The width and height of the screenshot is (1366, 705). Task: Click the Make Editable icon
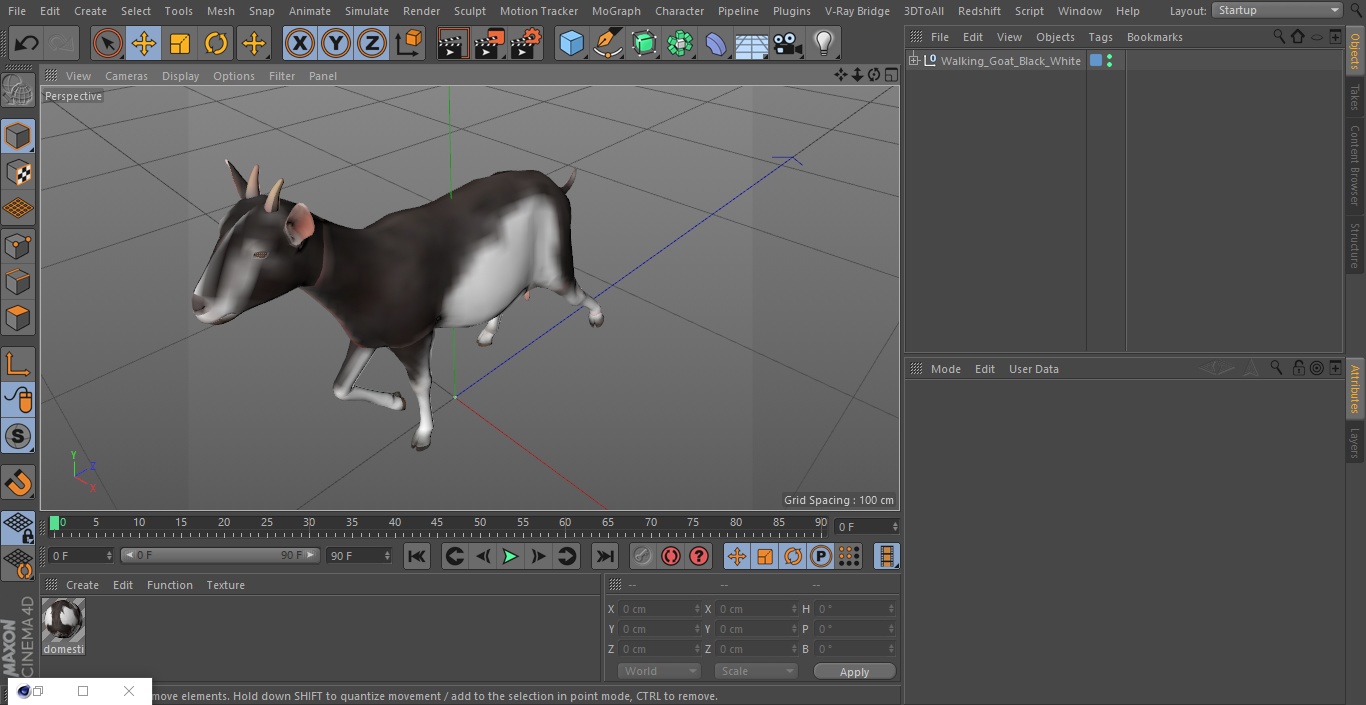tap(18, 91)
